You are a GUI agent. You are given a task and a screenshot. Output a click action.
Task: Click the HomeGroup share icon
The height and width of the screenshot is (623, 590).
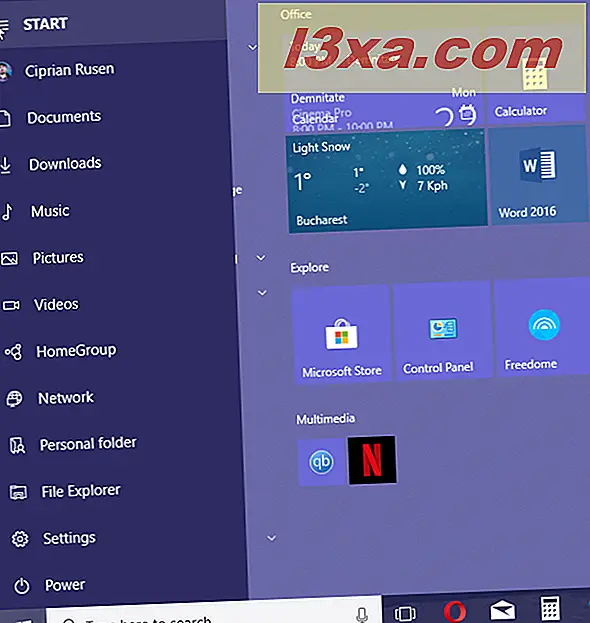pyautogui.click(x=13, y=352)
